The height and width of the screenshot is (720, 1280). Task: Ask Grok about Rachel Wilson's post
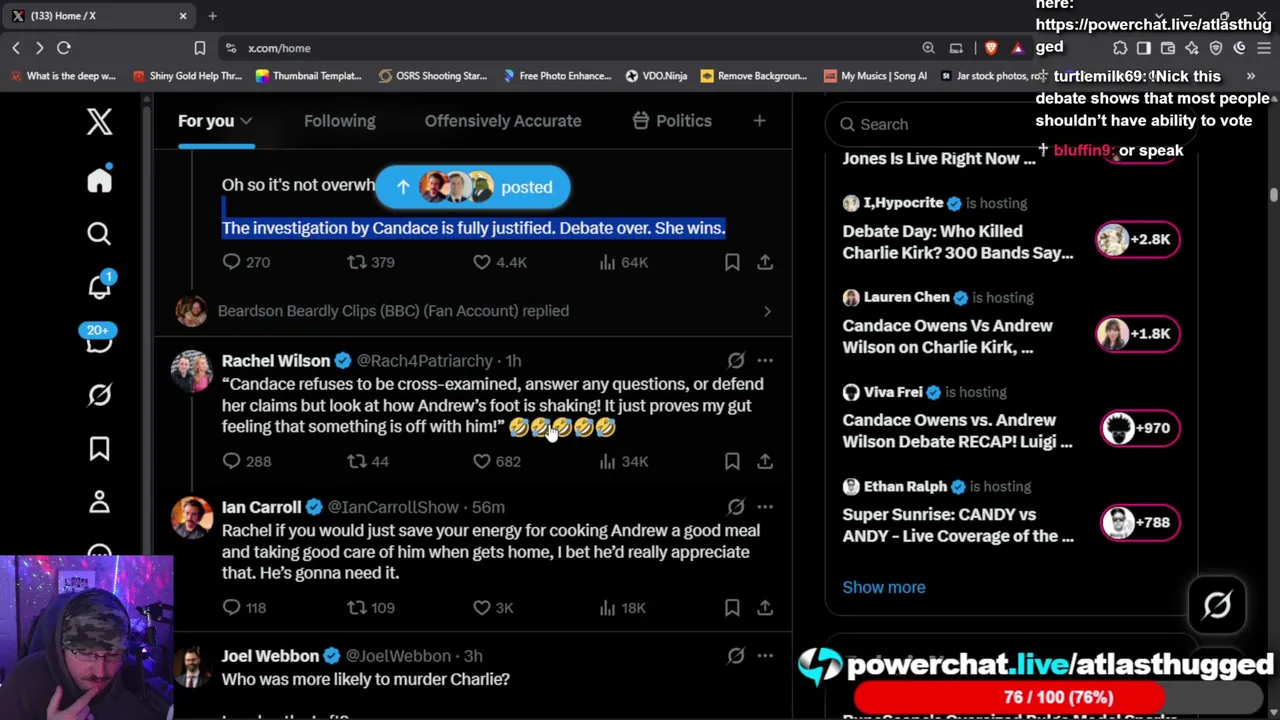point(736,360)
